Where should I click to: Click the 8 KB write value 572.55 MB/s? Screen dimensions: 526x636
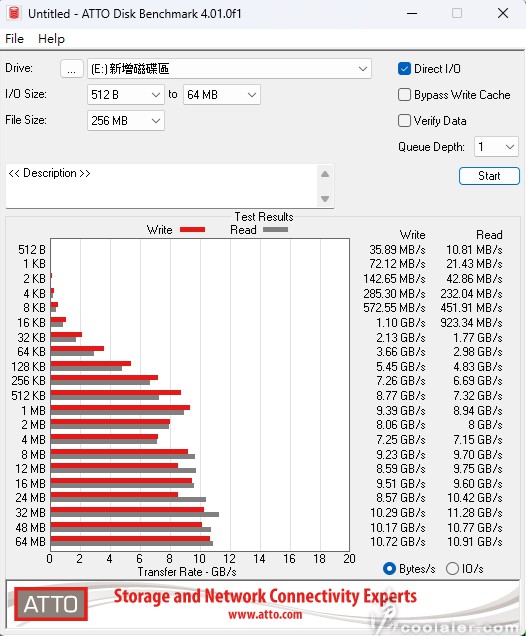click(x=394, y=308)
